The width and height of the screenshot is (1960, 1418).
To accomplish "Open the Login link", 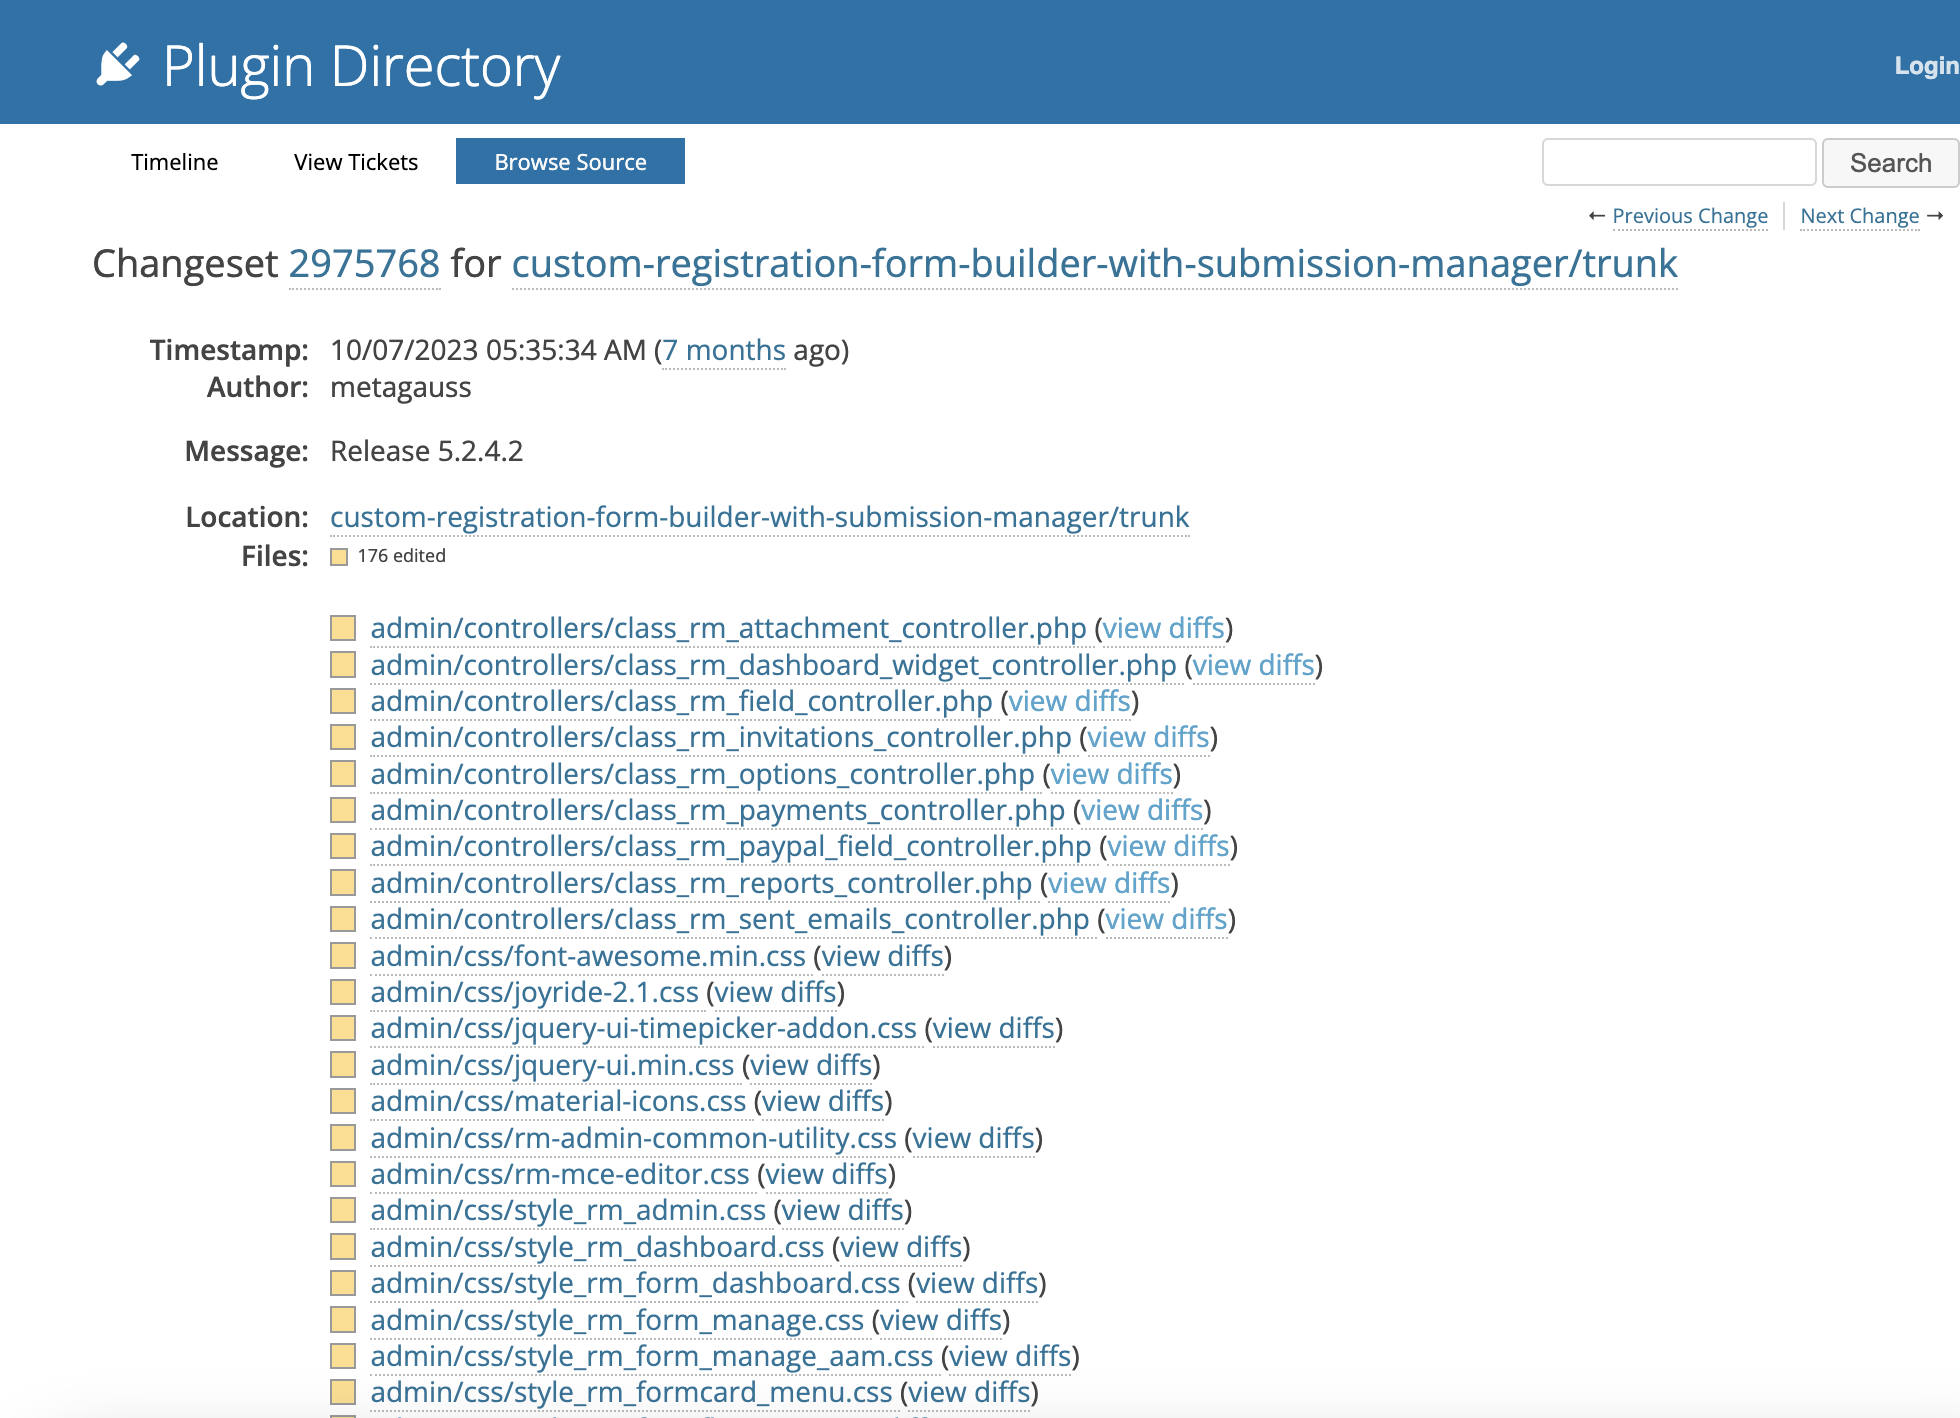I will [1926, 66].
